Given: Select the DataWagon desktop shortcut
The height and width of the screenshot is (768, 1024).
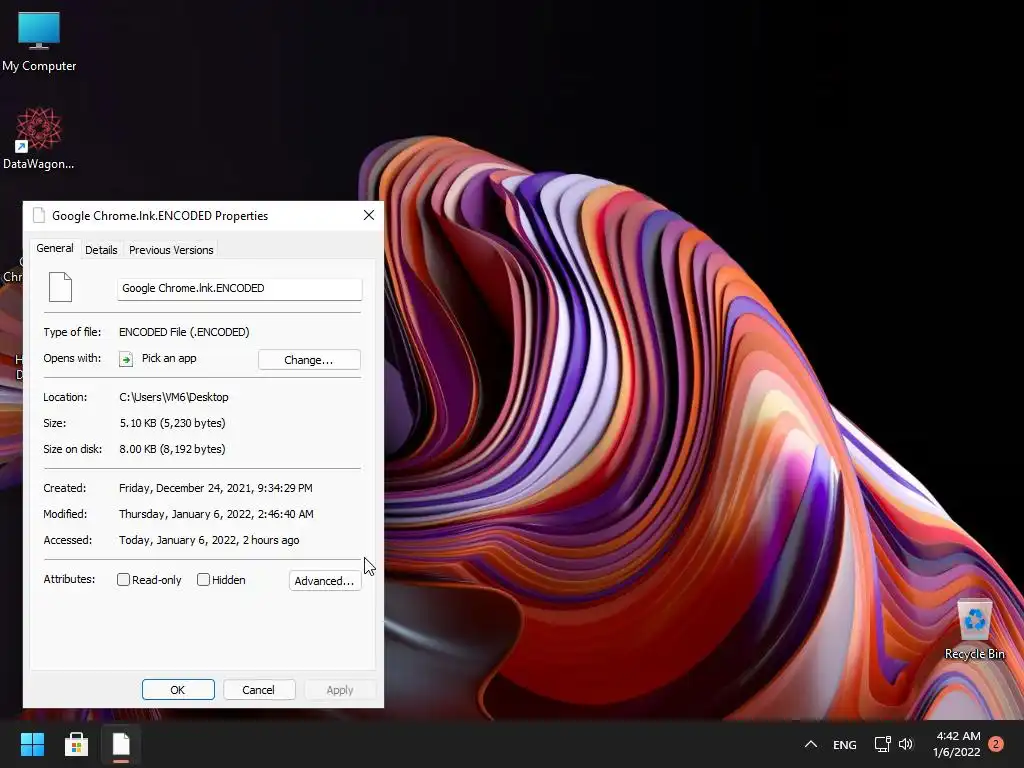Looking at the screenshot, I should pos(39,138).
